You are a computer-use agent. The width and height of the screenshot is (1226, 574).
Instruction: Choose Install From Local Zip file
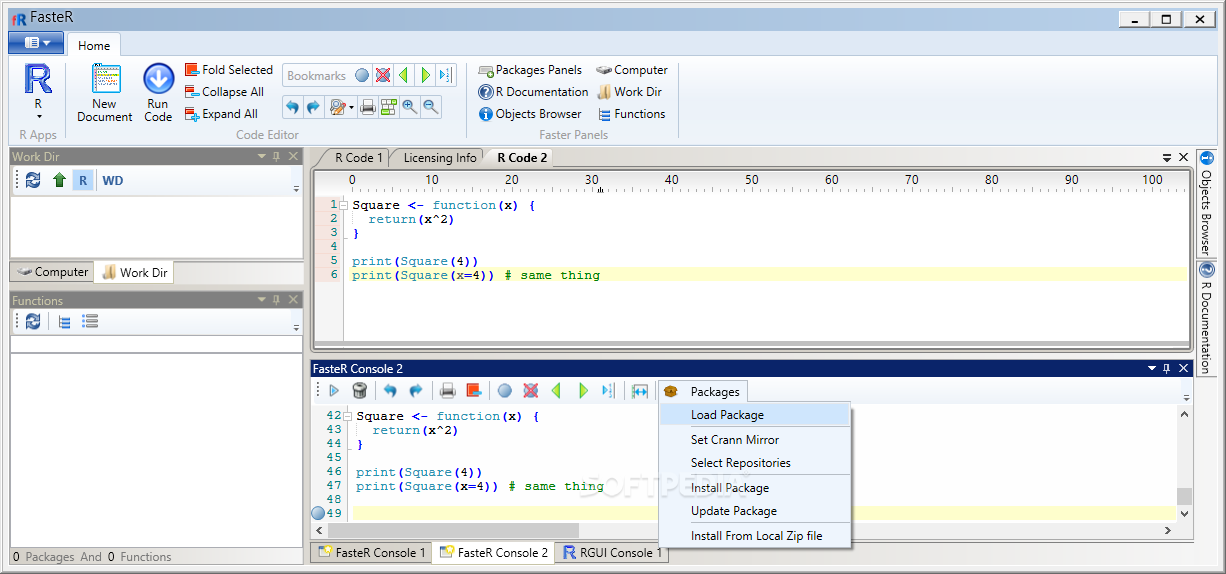coord(755,536)
